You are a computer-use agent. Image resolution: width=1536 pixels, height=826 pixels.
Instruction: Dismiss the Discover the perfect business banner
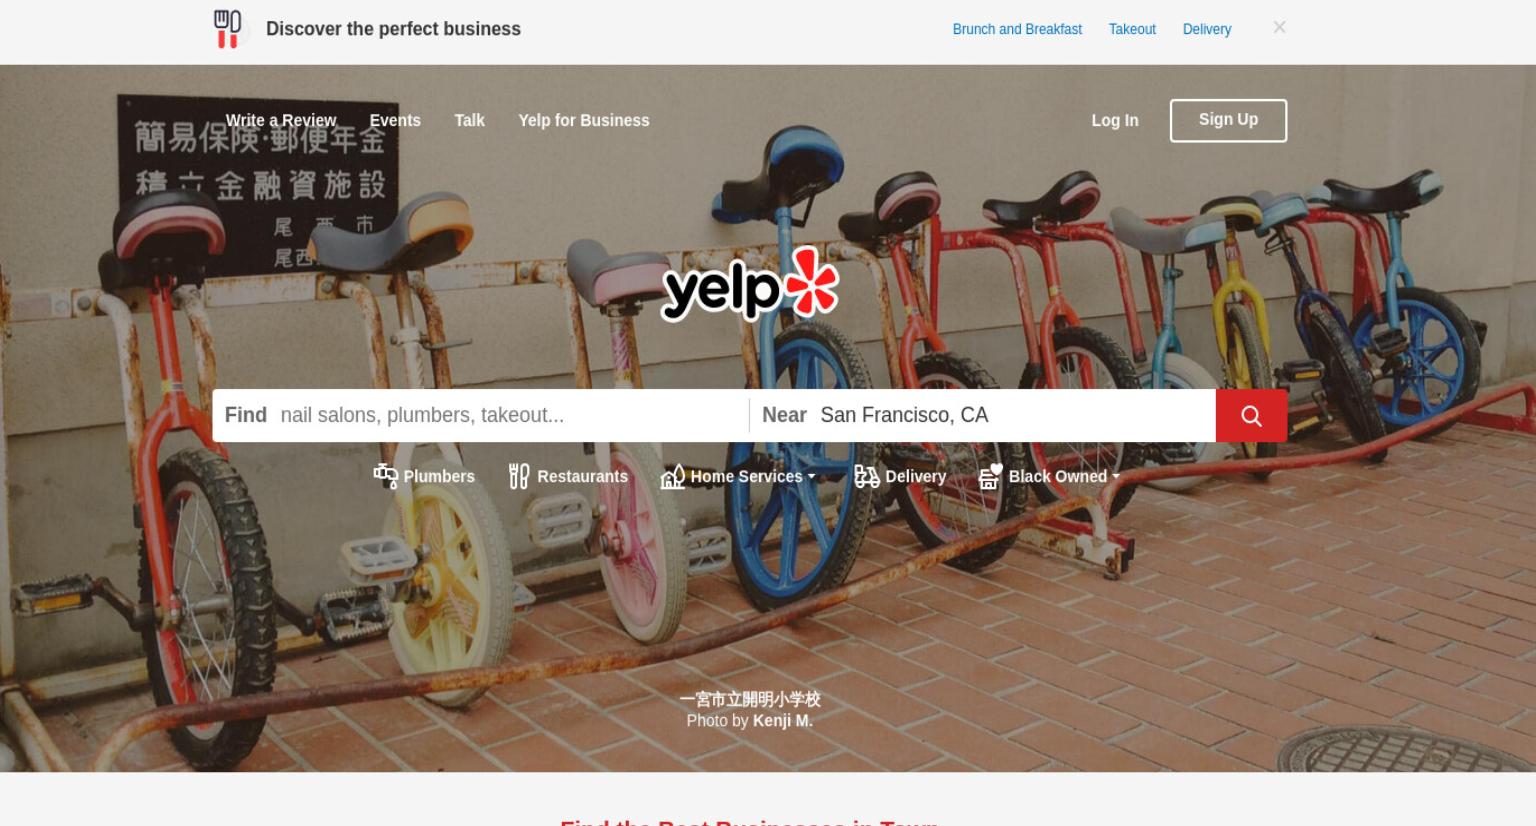tap(1279, 28)
